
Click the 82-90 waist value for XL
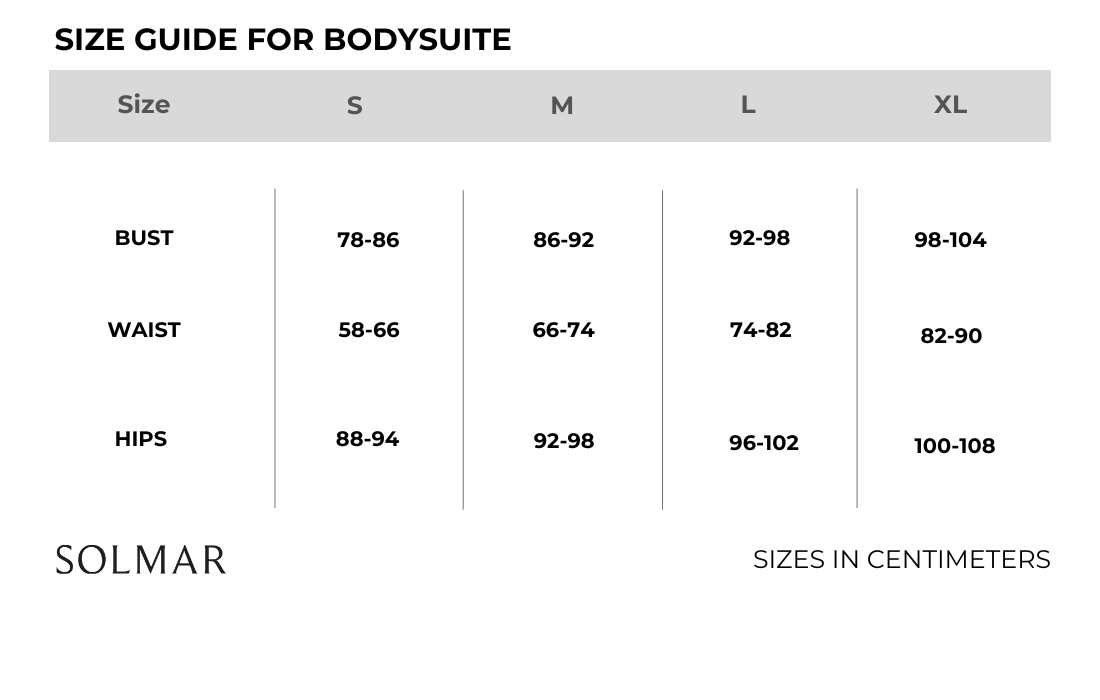(x=951, y=336)
